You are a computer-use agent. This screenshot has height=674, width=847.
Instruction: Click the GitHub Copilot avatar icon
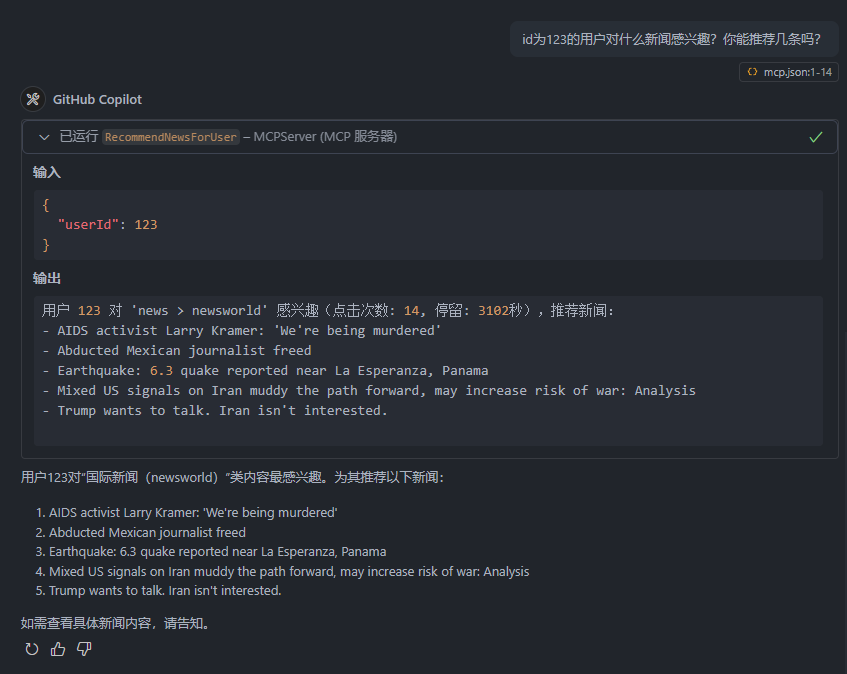point(33,99)
